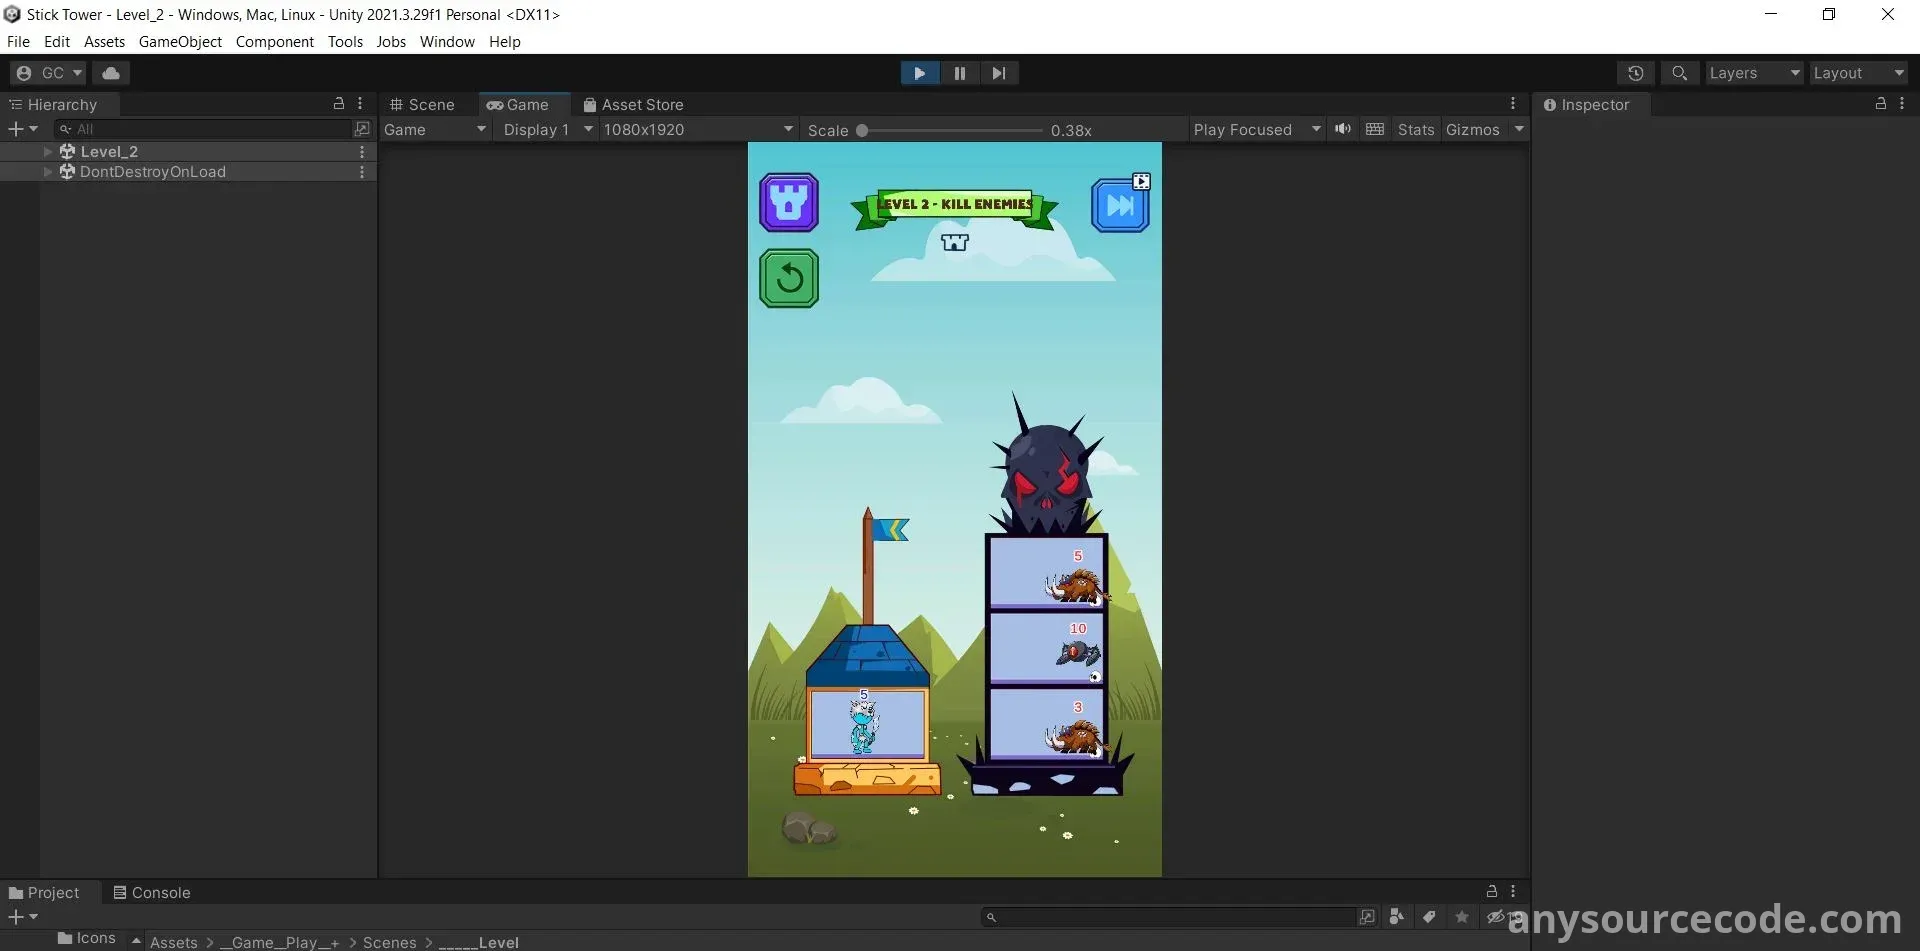Viewport: 1920px width, 951px height.
Task: Click the Step frame button
Action: [998, 73]
